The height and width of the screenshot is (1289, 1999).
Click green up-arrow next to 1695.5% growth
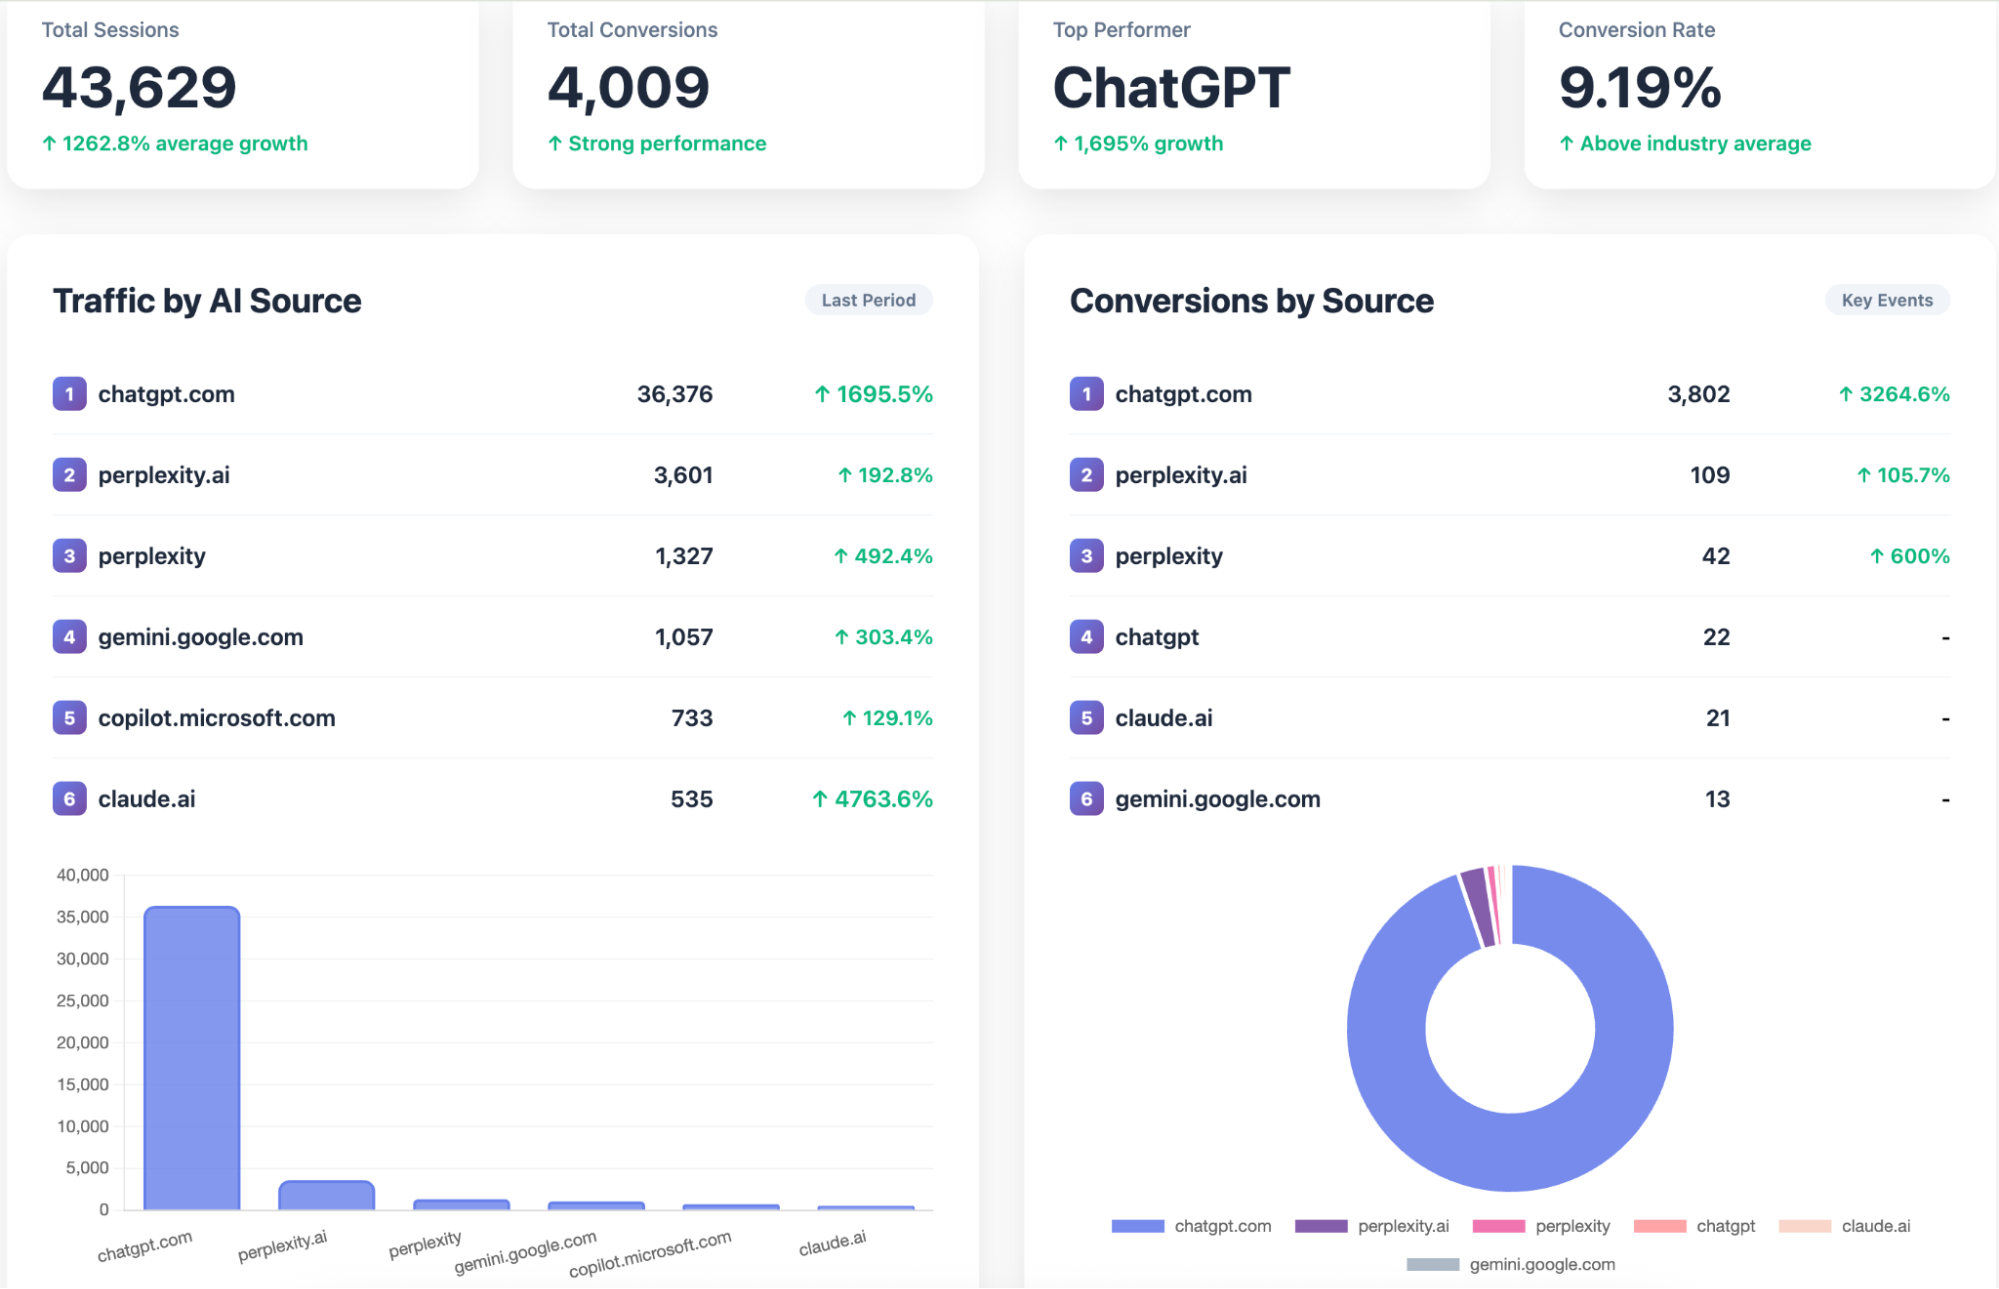[x=822, y=394]
